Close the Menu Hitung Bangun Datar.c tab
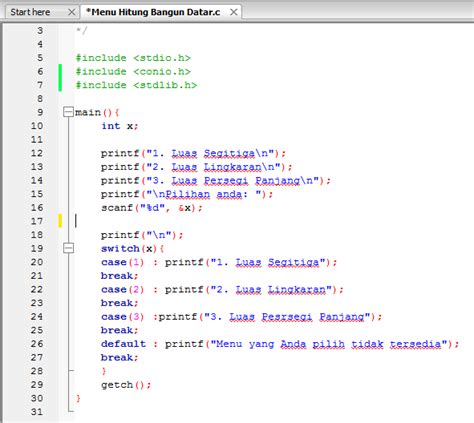The height and width of the screenshot is (423, 474). click(x=234, y=12)
